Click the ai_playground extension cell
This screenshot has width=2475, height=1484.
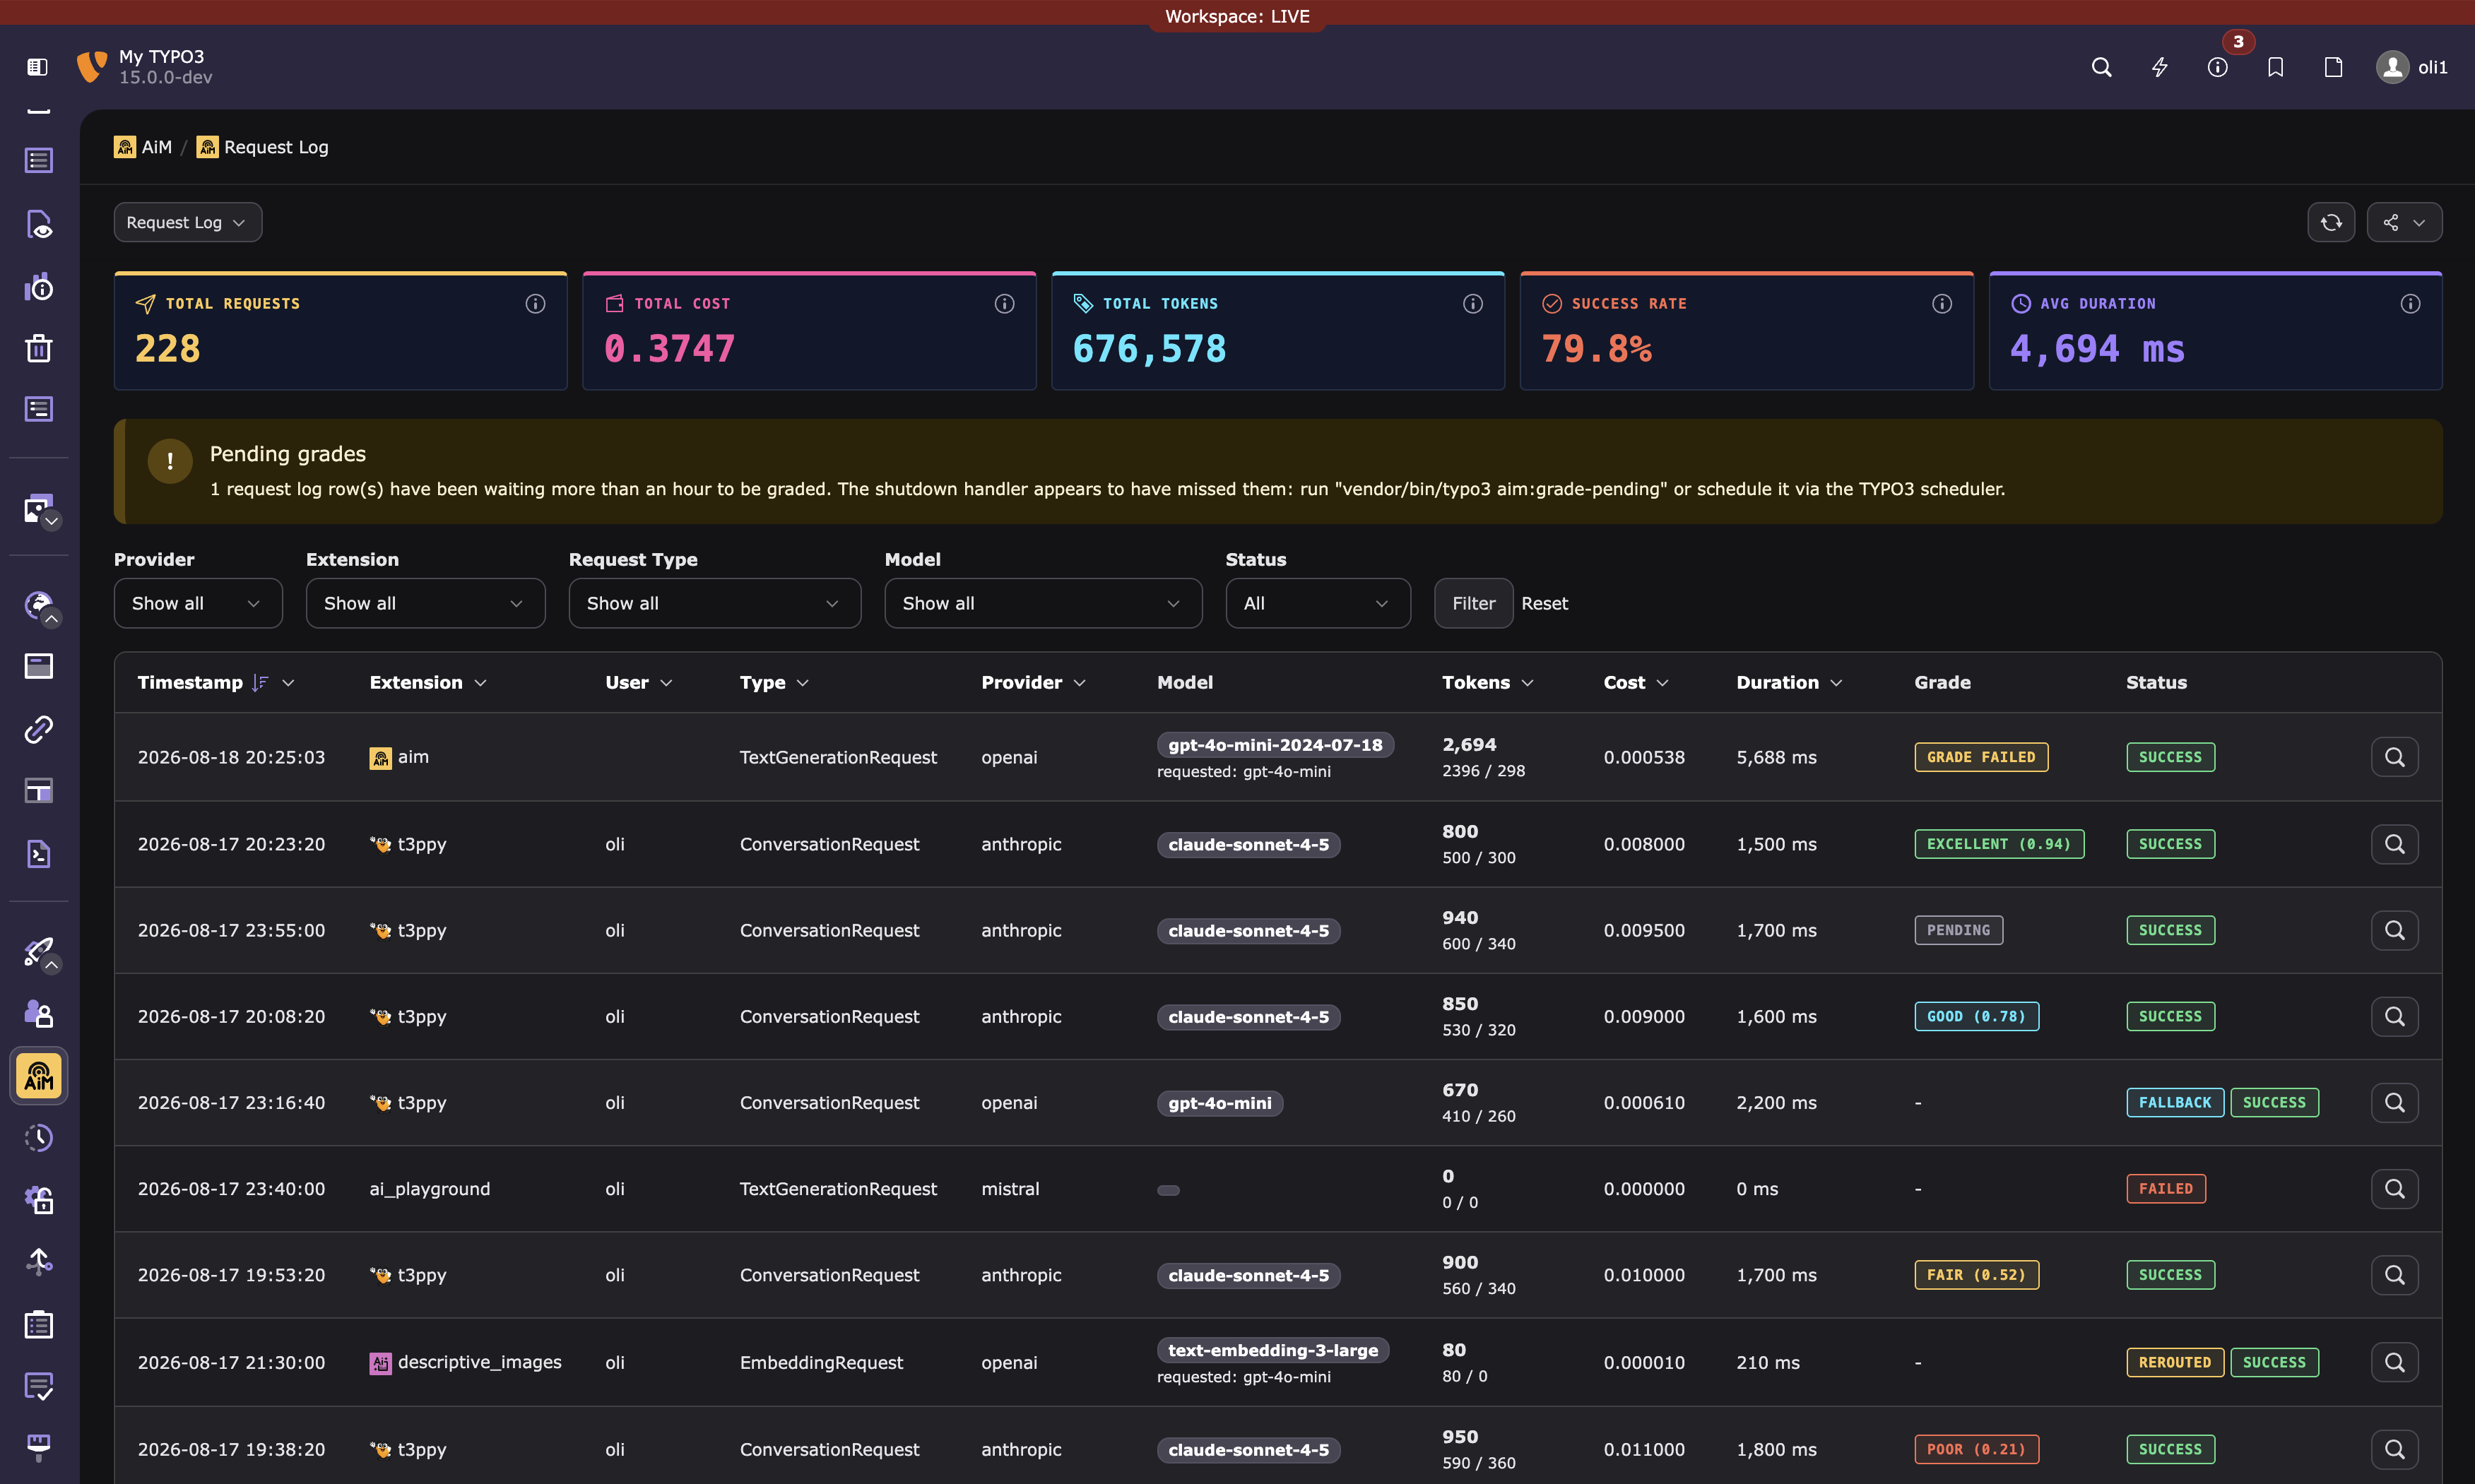430,1188
